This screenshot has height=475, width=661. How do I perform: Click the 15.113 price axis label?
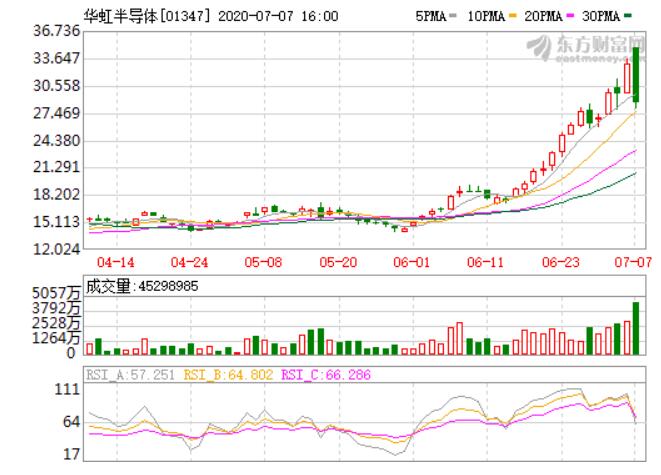click(x=56, y=222)
